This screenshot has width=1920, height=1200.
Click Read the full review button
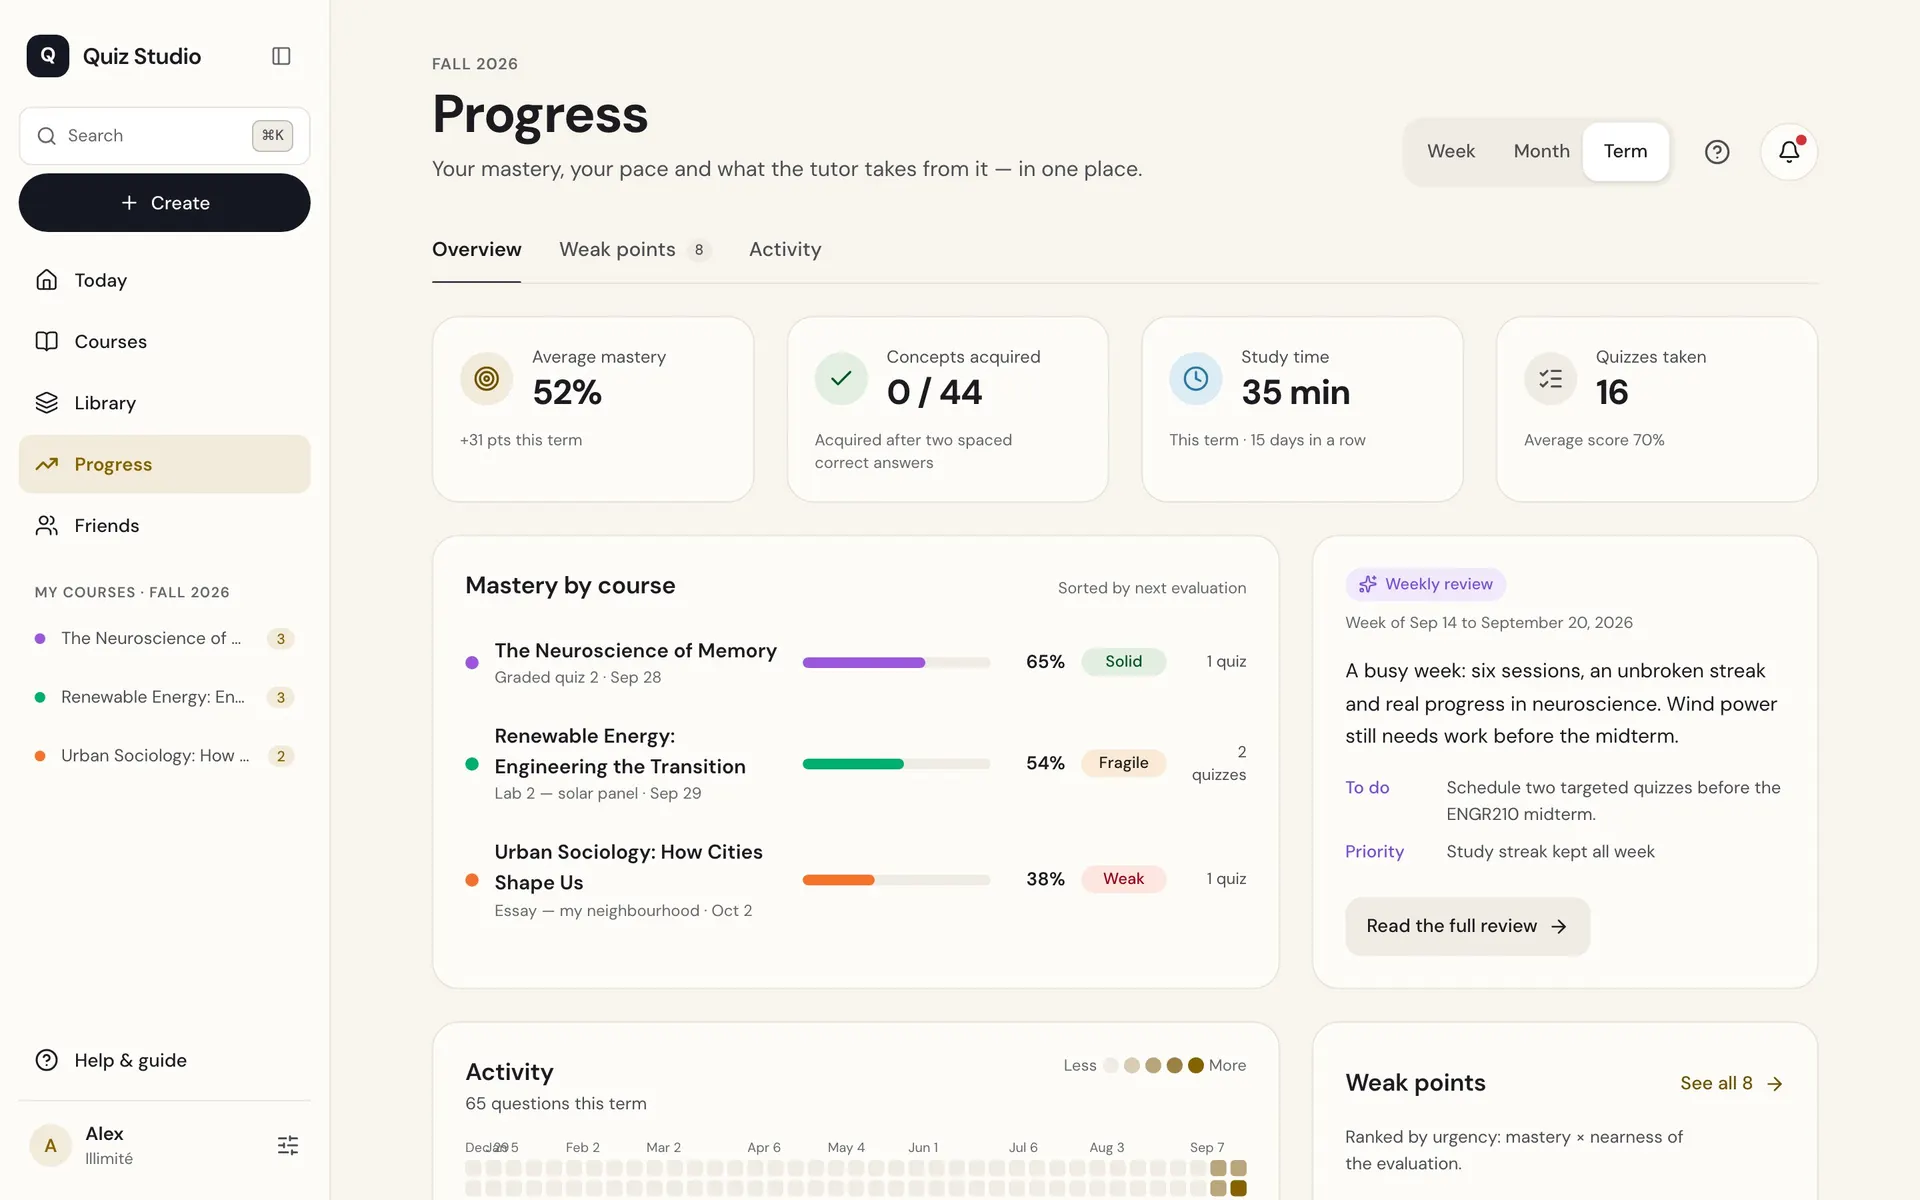click(1467, 926)
